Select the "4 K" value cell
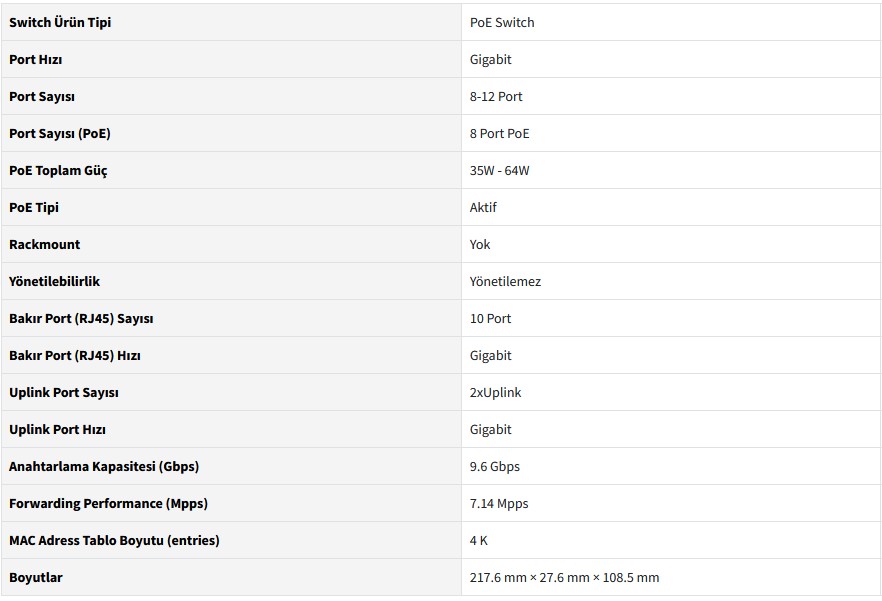 (x=479, y=540)
